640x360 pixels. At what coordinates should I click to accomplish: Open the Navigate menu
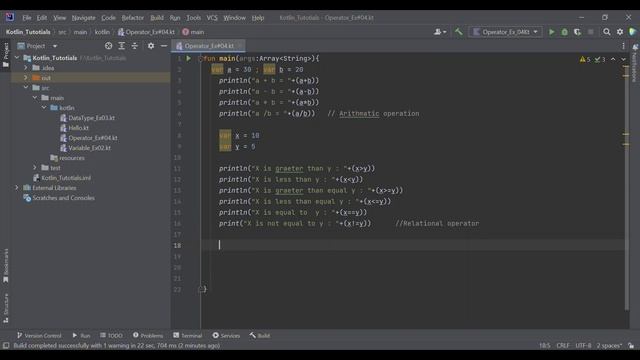(83, 18)
